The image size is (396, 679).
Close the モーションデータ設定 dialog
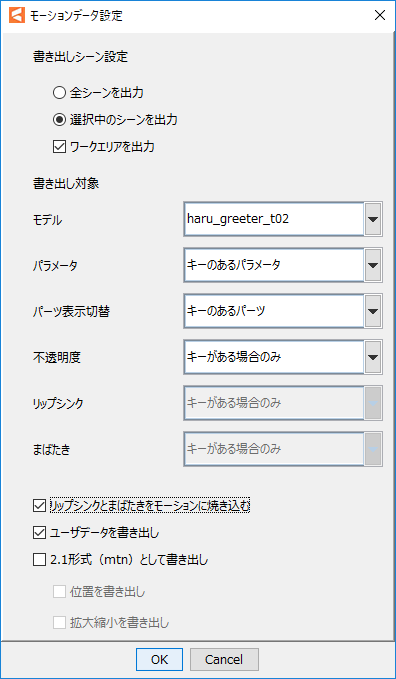380,16
